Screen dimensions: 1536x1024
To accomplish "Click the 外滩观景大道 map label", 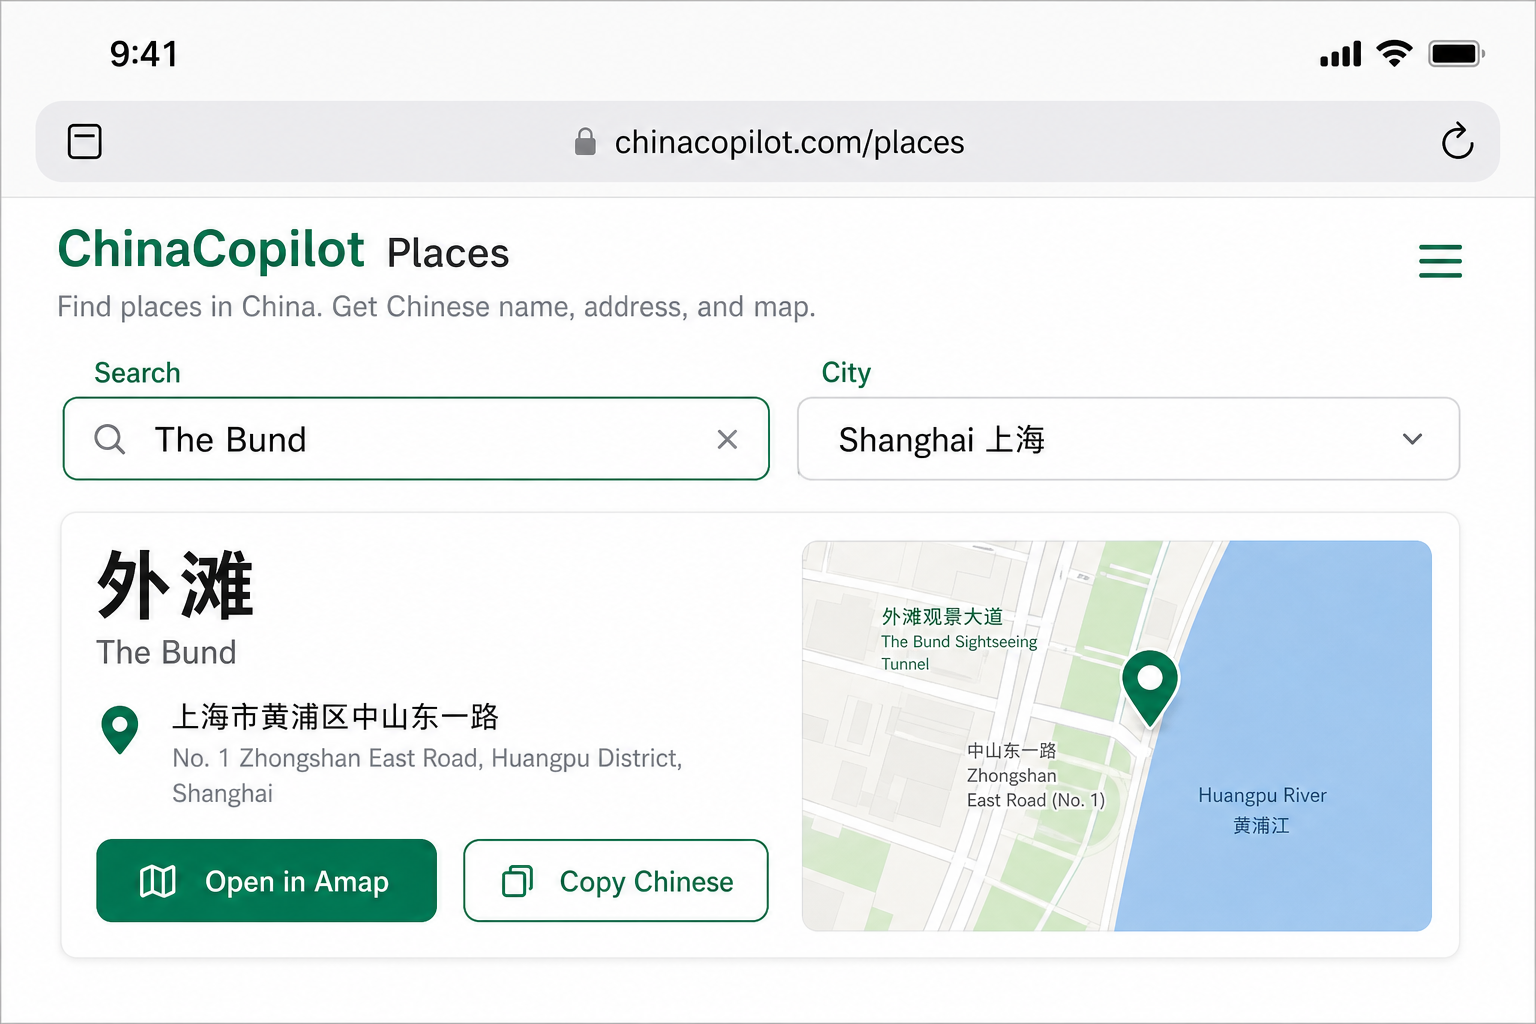I will click(942, 617).
